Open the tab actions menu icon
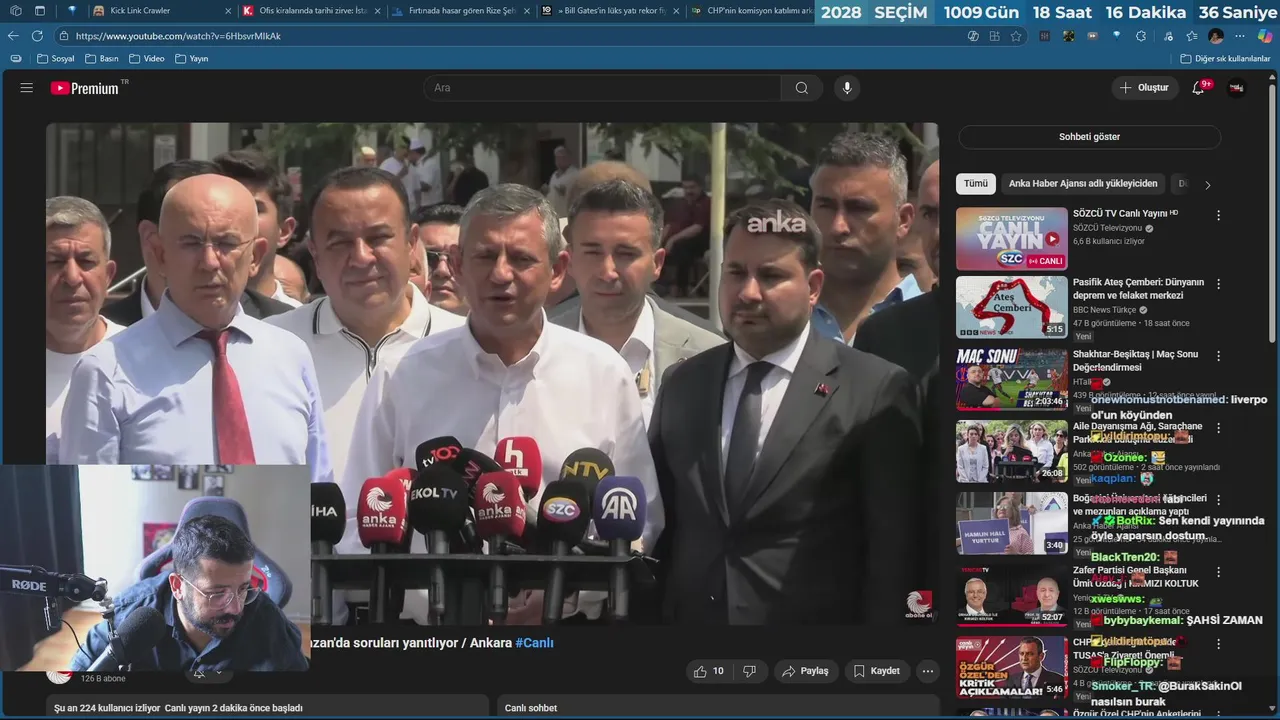1280x720 pixels. pyautogui.click(x=39, y=11)
